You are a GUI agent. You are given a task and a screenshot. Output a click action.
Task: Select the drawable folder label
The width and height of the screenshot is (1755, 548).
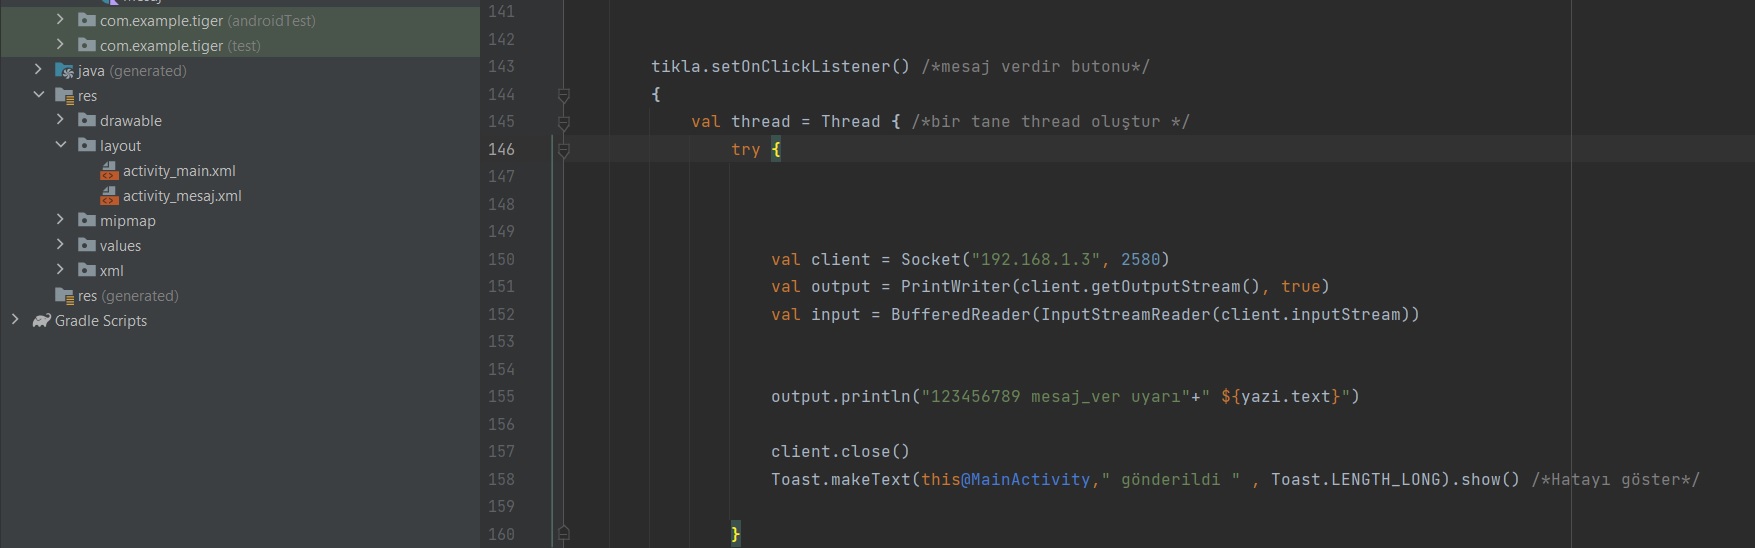point(131,121)
